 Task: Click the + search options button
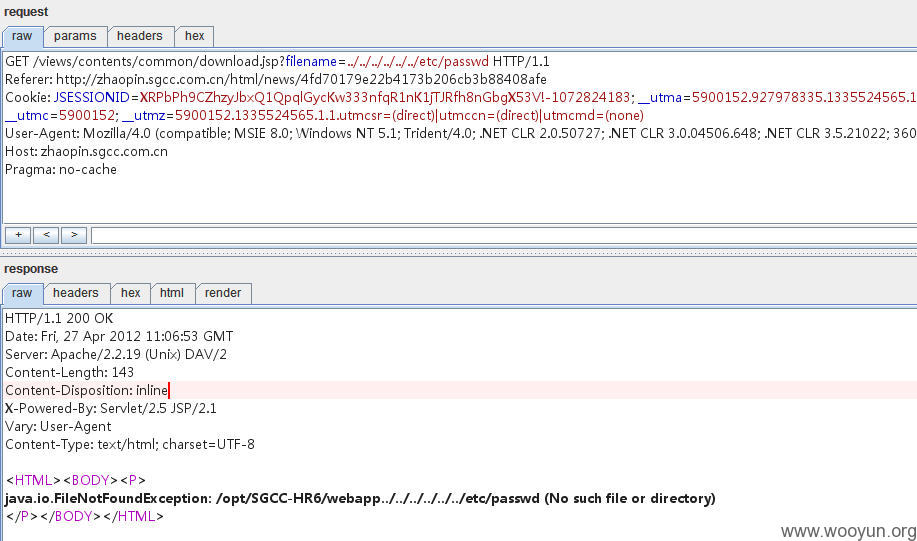coord(18,235)
